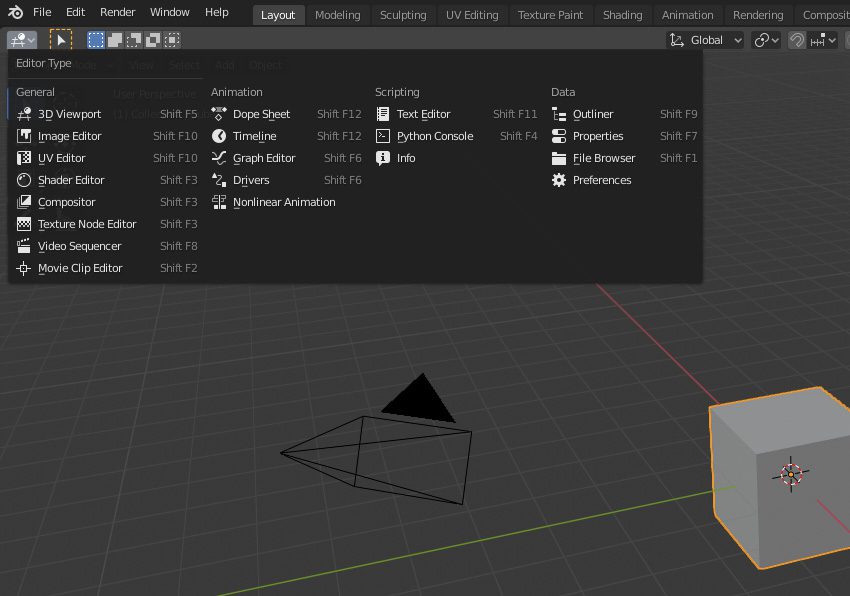Click the Blender logo icon
This screenshot has width=850, height=596.
pyautogui.click(x=15, y=12)
